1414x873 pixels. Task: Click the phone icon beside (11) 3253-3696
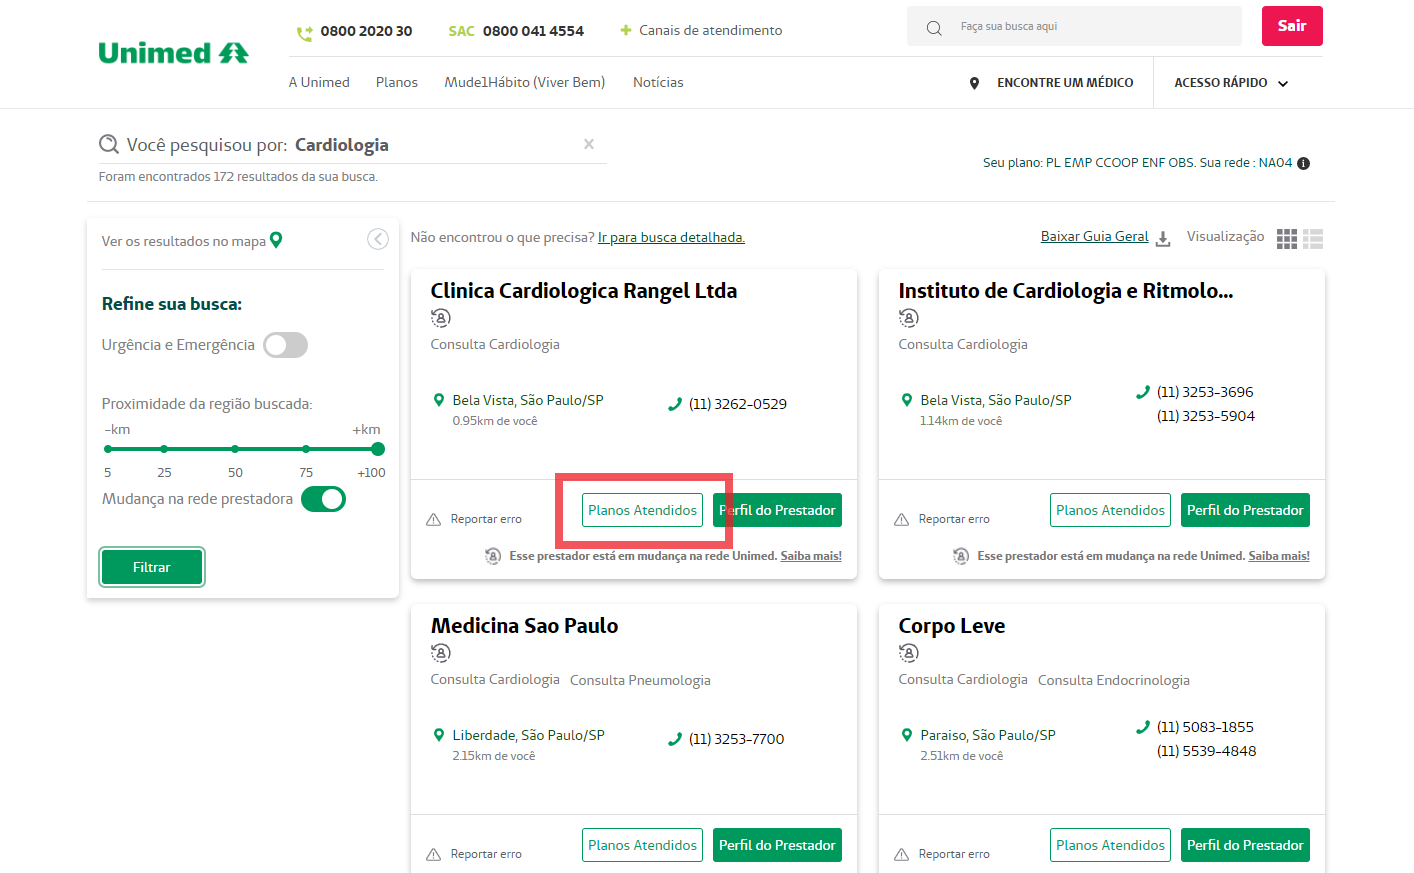click(x=1142, y=392)
